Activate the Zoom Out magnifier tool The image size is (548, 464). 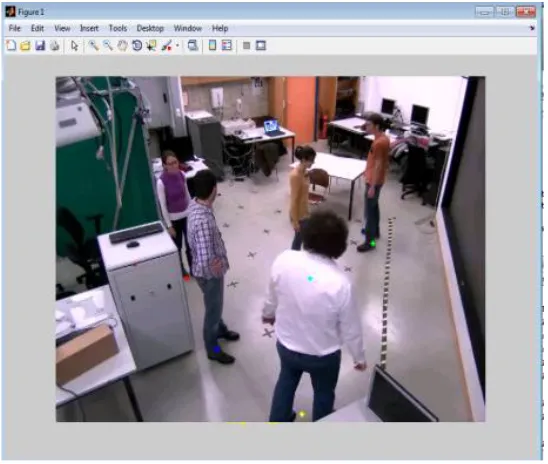tap(108, 45)
